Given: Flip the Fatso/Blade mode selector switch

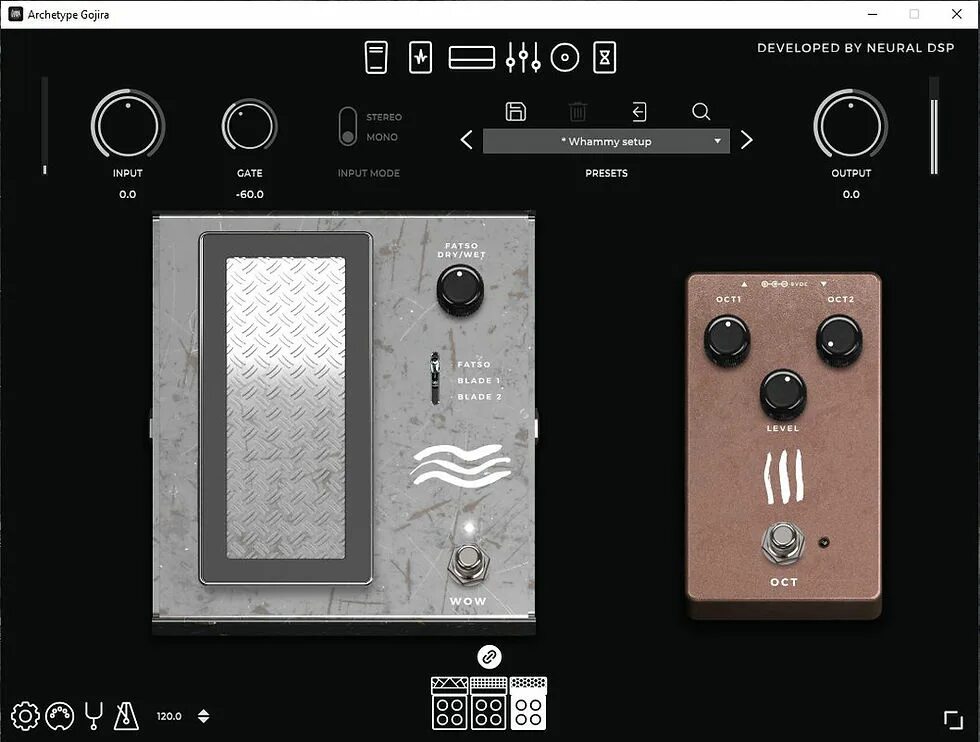Looking at the screenshot, I should [x=434, y=378].
